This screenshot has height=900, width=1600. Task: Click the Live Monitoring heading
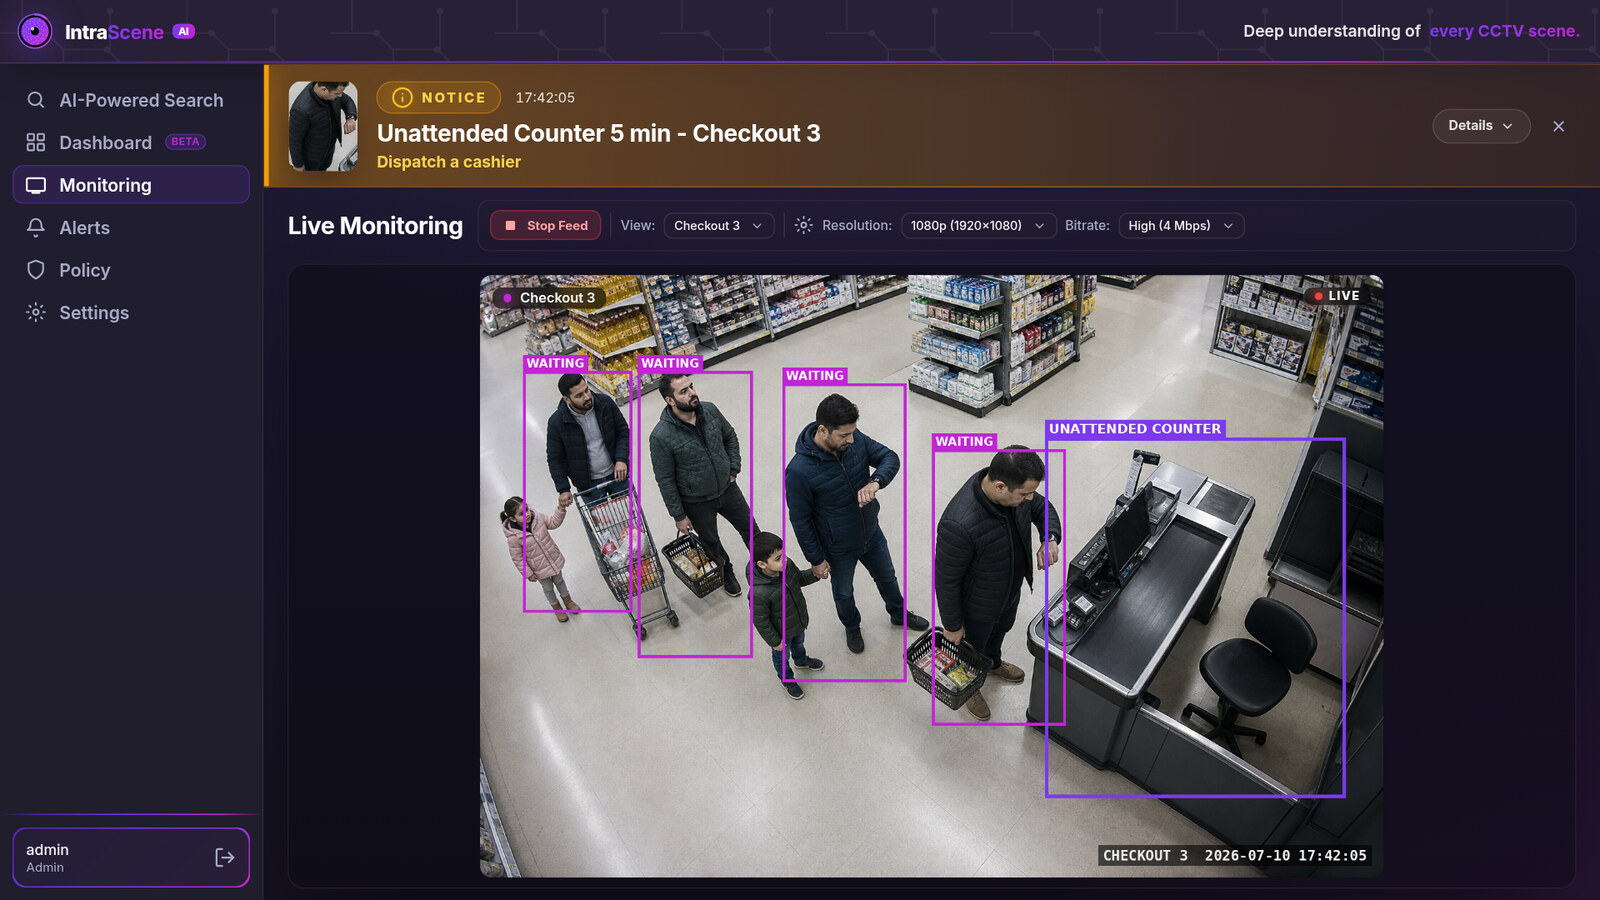[x=375, y=226]
